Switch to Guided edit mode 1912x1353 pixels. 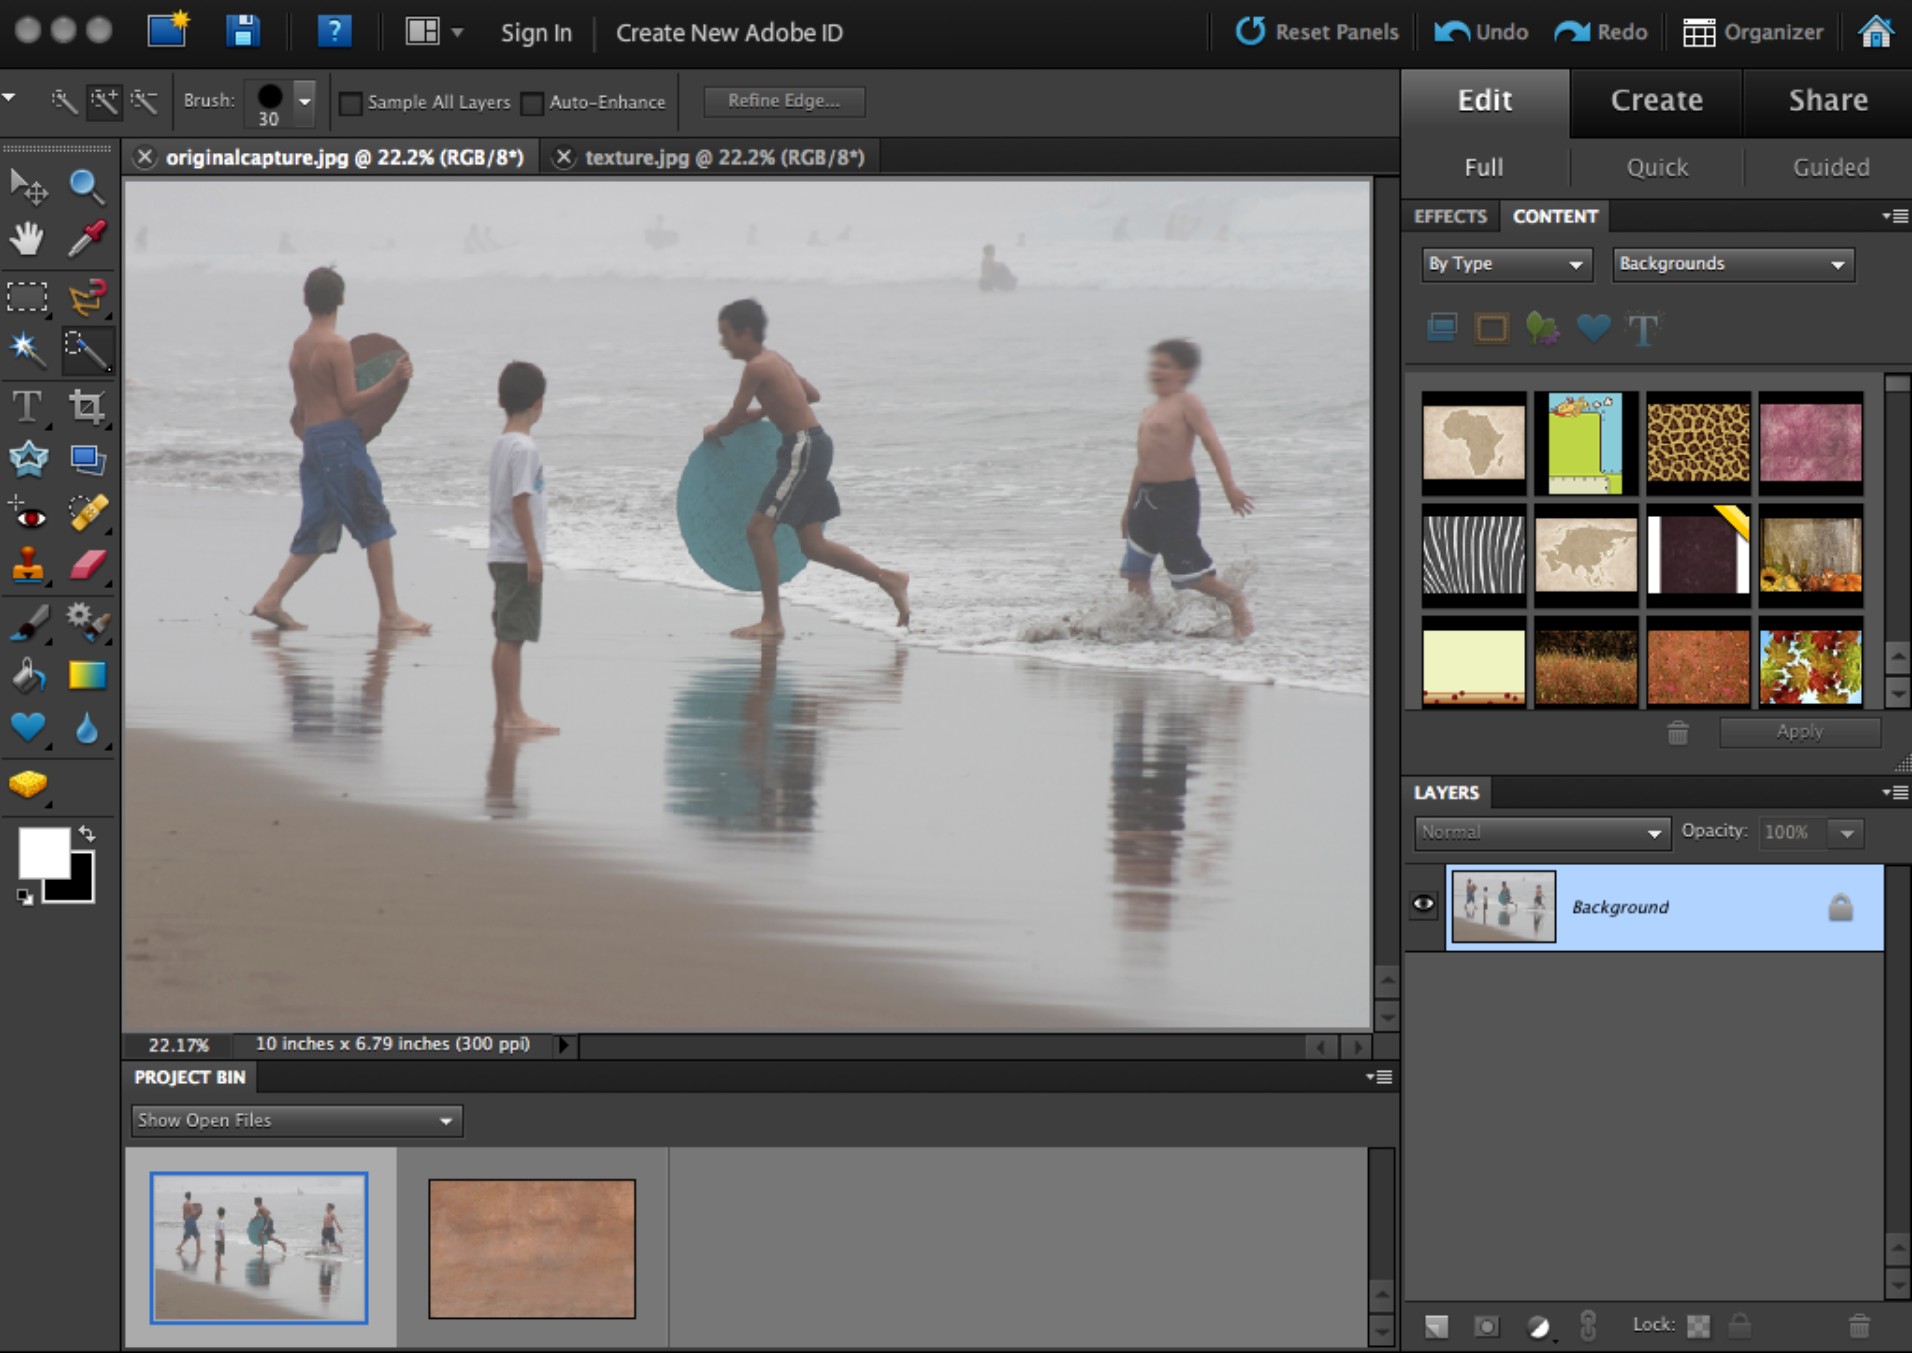(x=1830, y=167)
